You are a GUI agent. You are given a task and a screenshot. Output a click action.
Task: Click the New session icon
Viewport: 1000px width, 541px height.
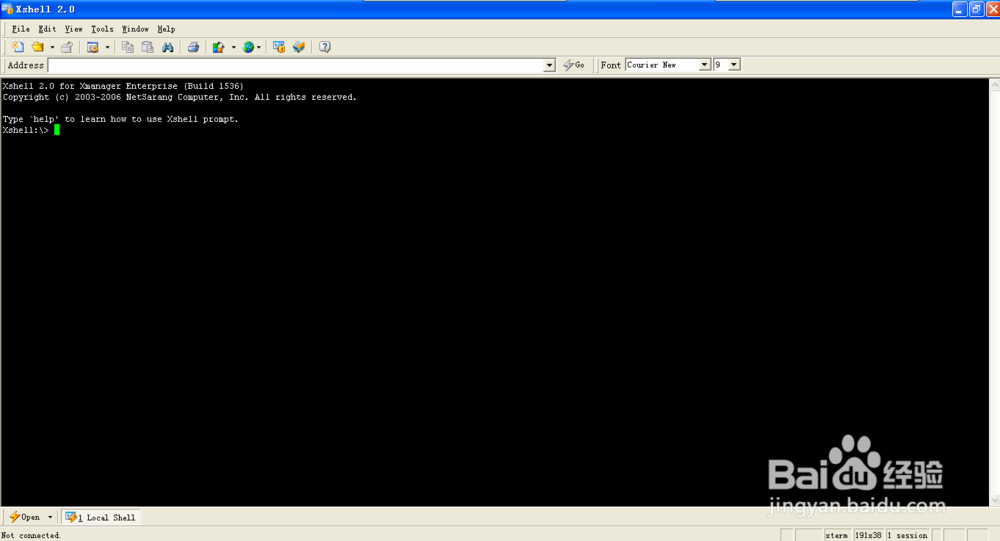click(x=18, y=47)
